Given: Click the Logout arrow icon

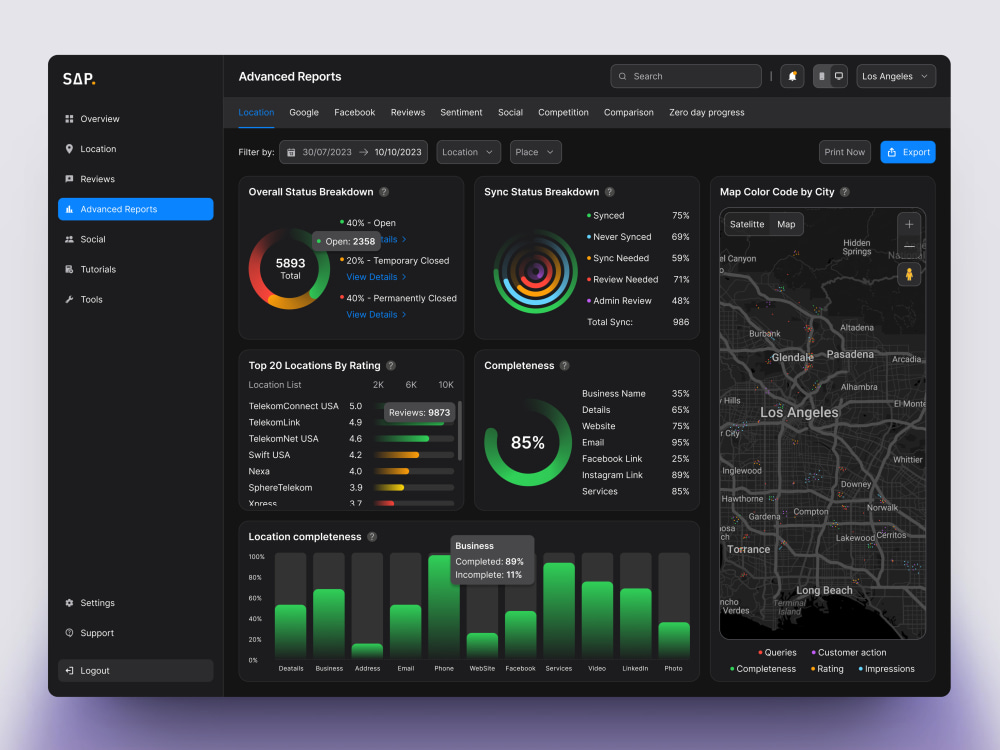Looking at the screenshot, I should [69, 670].
